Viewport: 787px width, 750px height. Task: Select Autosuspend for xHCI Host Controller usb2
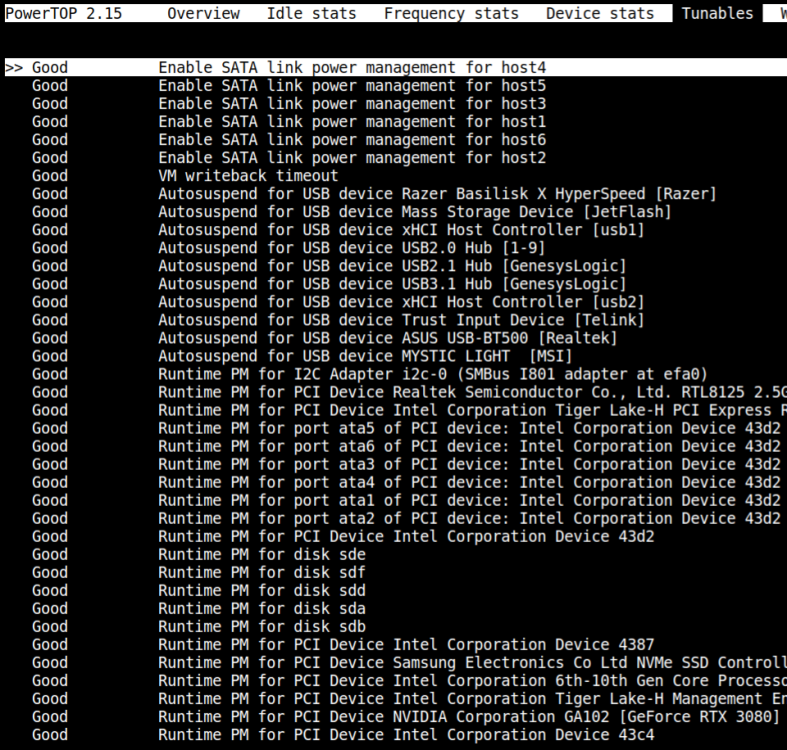coord(338,302)
